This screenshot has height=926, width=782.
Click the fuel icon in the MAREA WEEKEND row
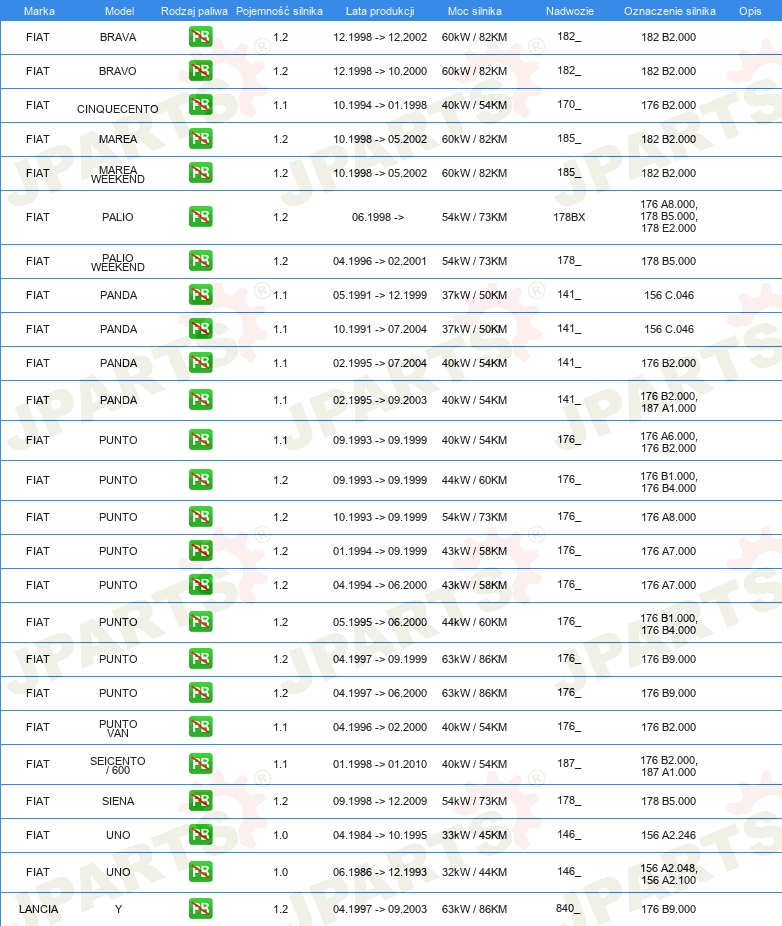201,173
